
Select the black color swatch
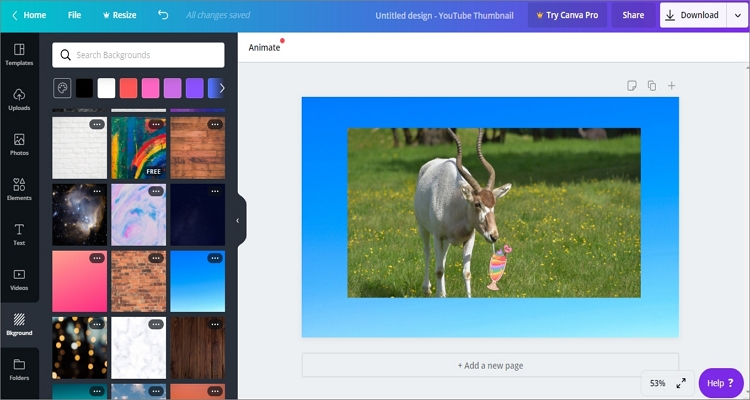point(85,88)
